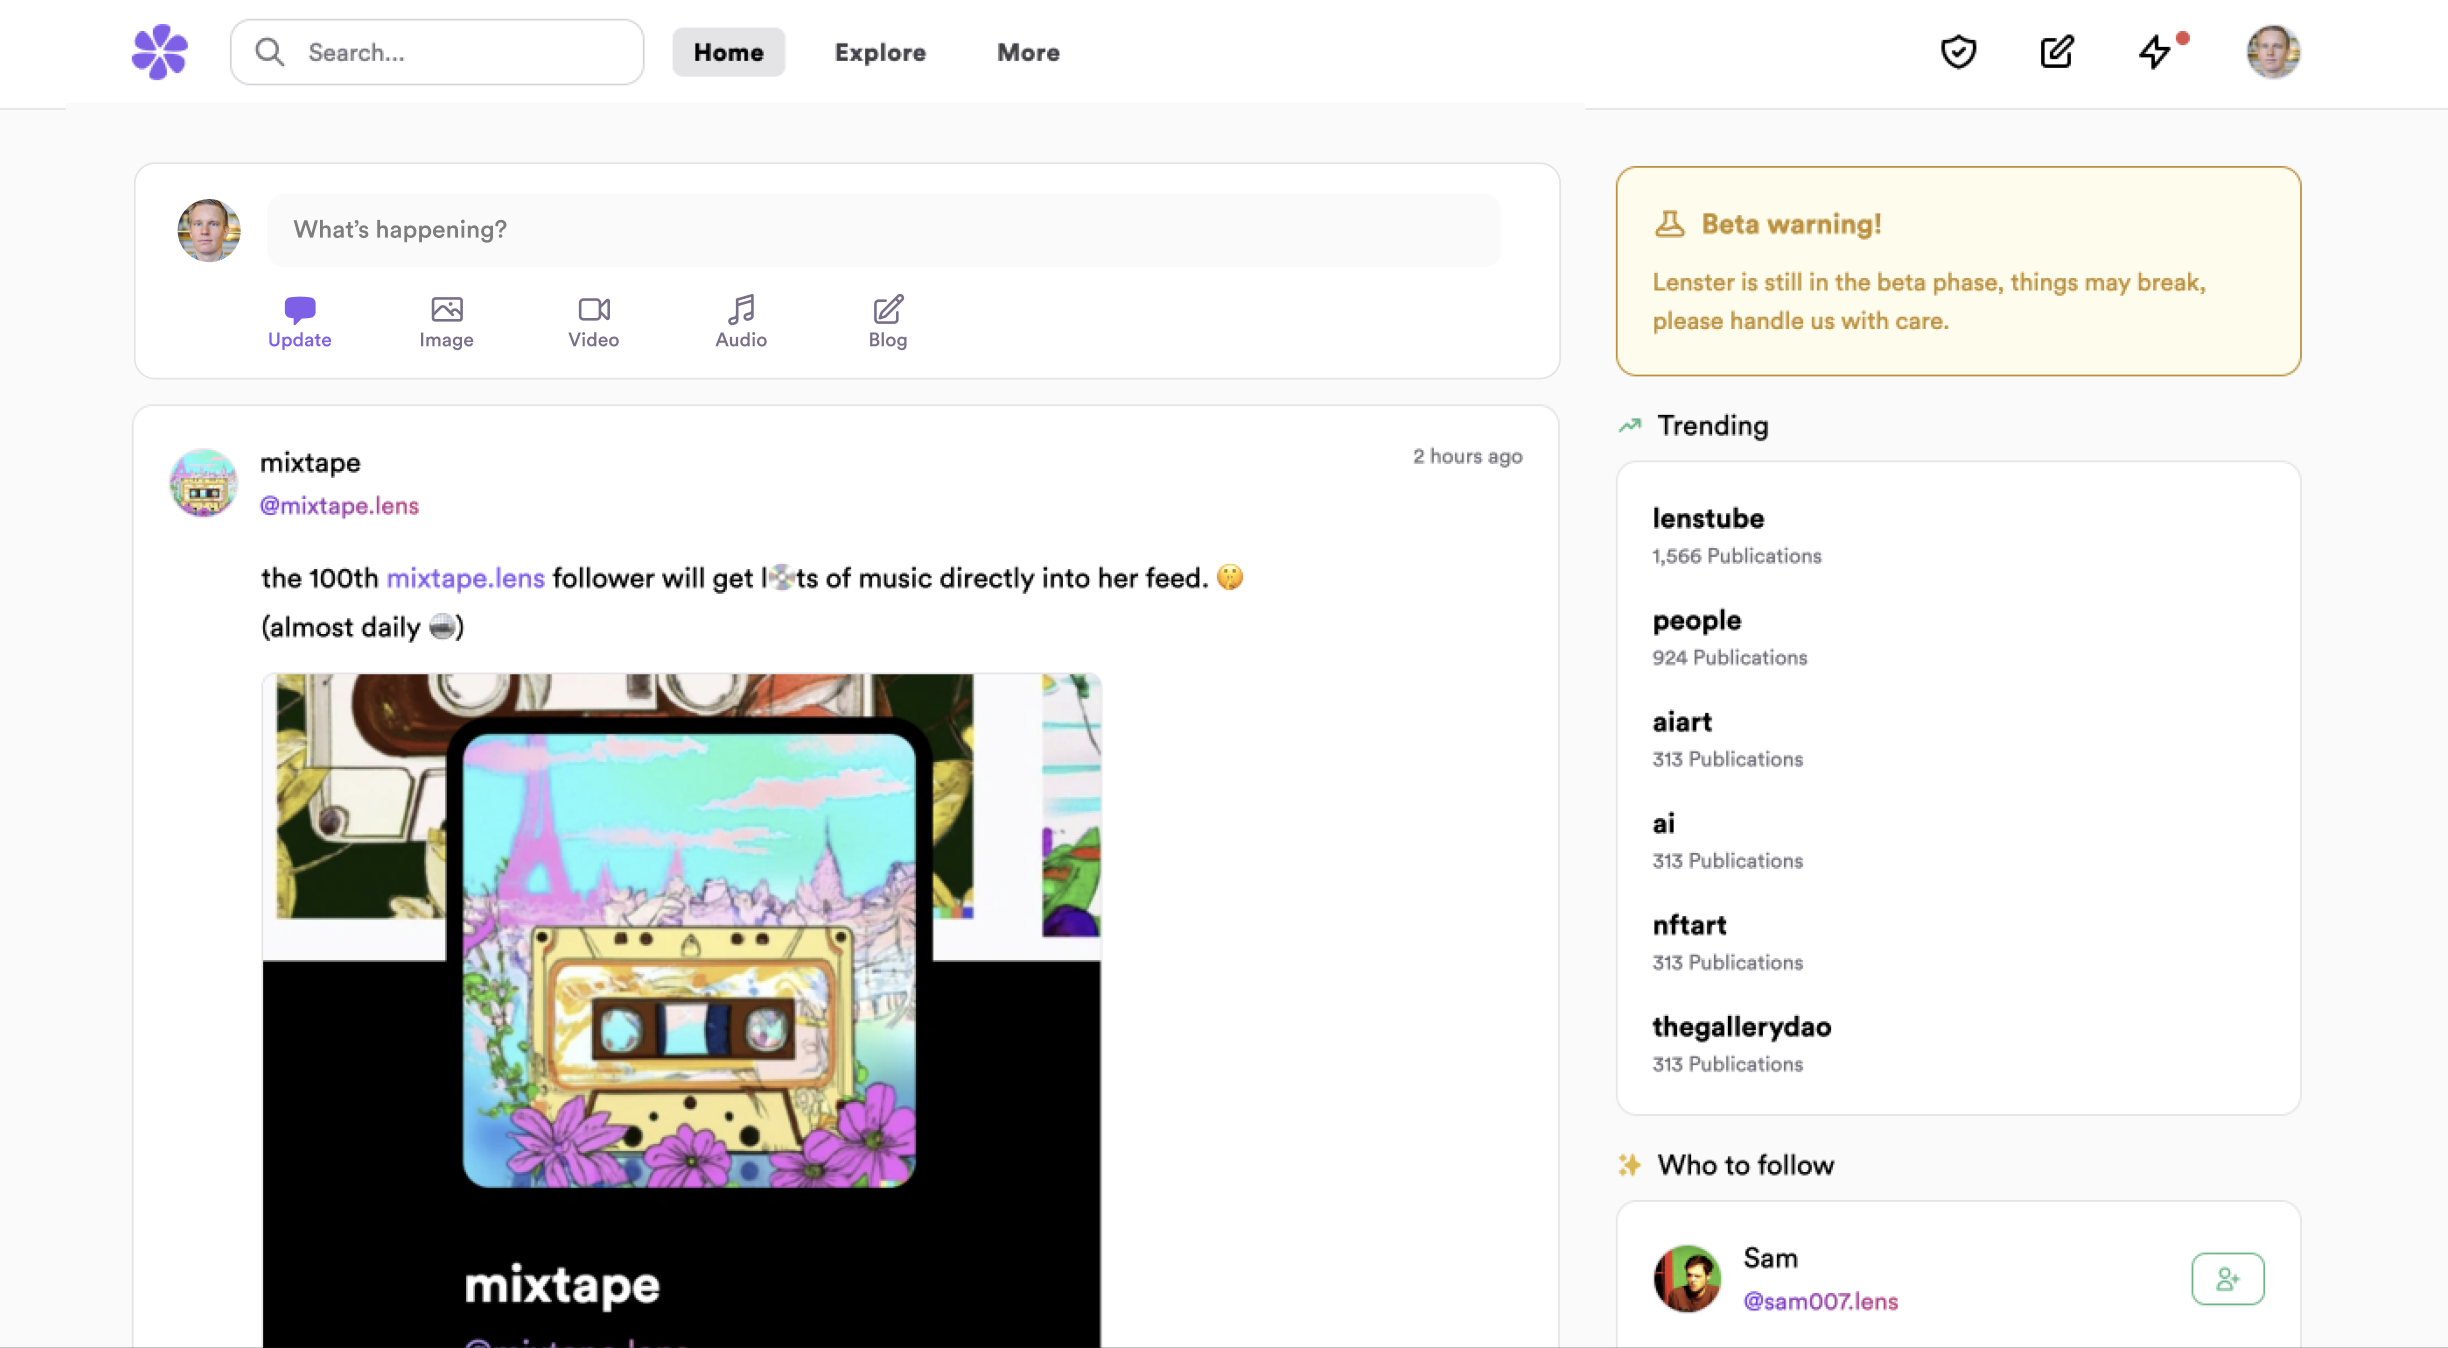Select the Audio post type
Image resolution: width=2448 pixels, height=1348 pixels.
tap(740, 322)
